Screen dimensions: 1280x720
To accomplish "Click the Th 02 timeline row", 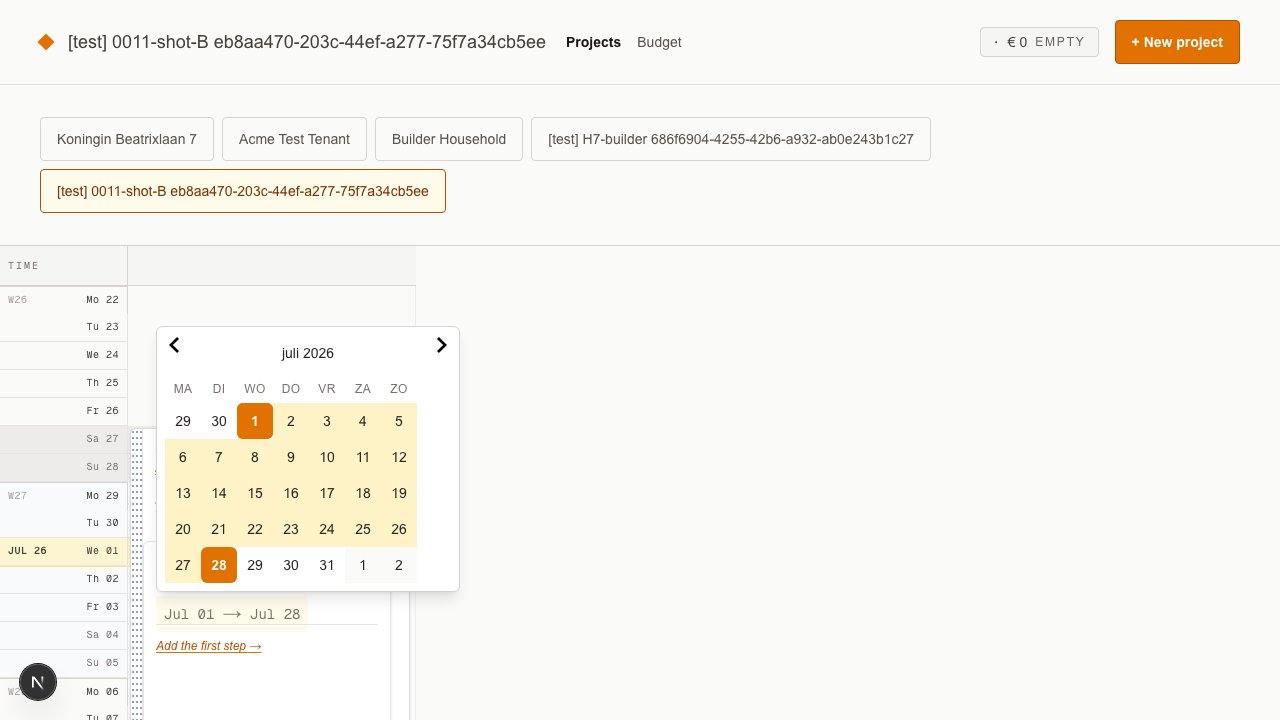I will pos(64,579).
